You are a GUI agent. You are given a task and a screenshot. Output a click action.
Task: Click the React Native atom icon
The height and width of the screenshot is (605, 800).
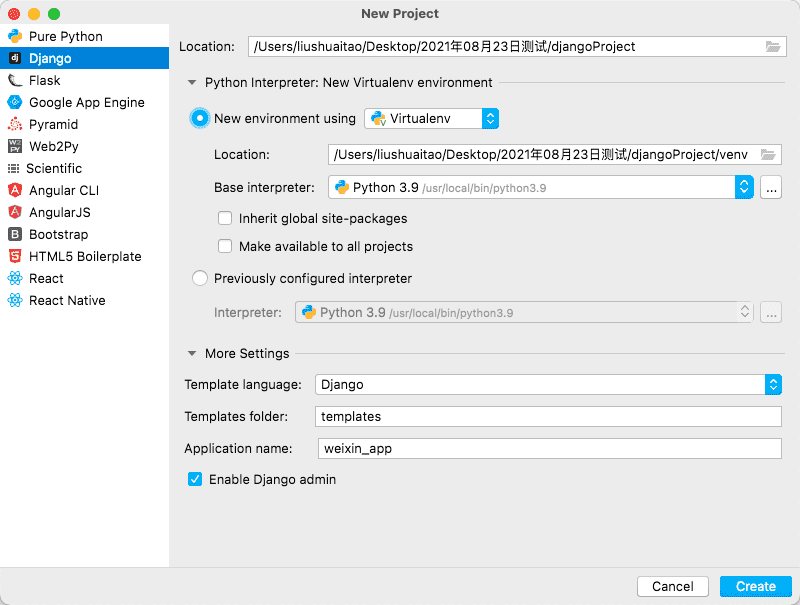(15, 300)
